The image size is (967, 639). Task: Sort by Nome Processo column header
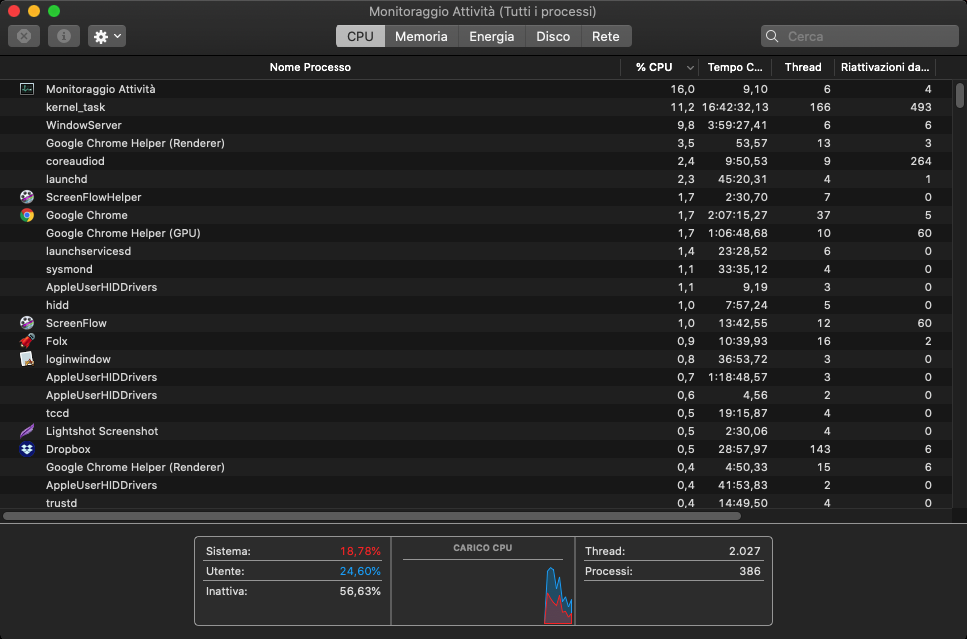310,67
